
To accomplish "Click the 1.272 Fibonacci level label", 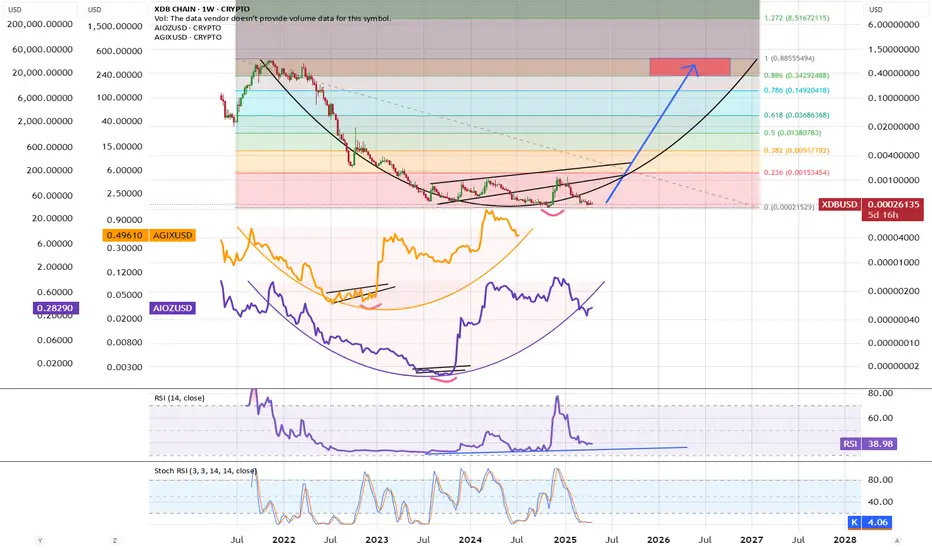I will tap(796, 18).
